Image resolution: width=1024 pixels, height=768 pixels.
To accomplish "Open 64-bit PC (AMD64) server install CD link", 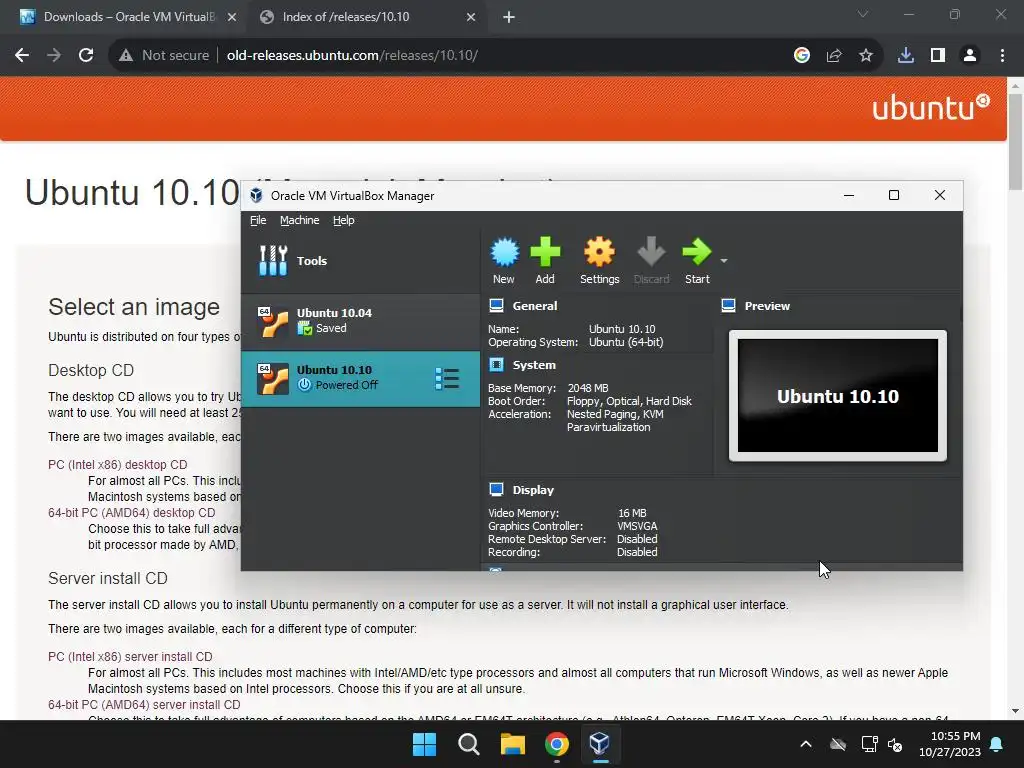I will coord(144,705).
